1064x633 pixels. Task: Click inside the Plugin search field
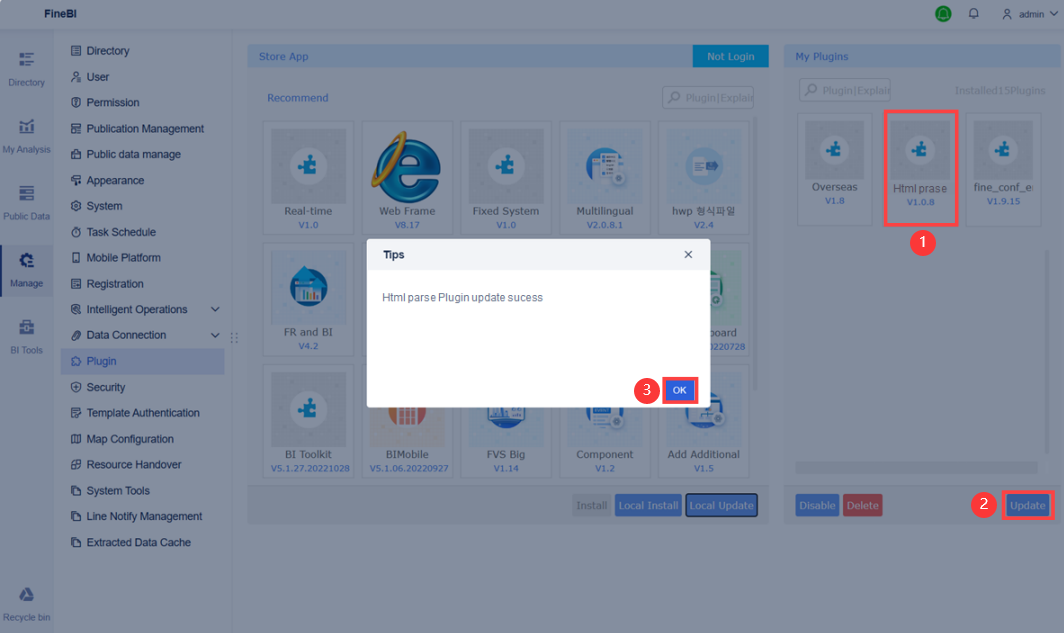[x=845, y=89]
